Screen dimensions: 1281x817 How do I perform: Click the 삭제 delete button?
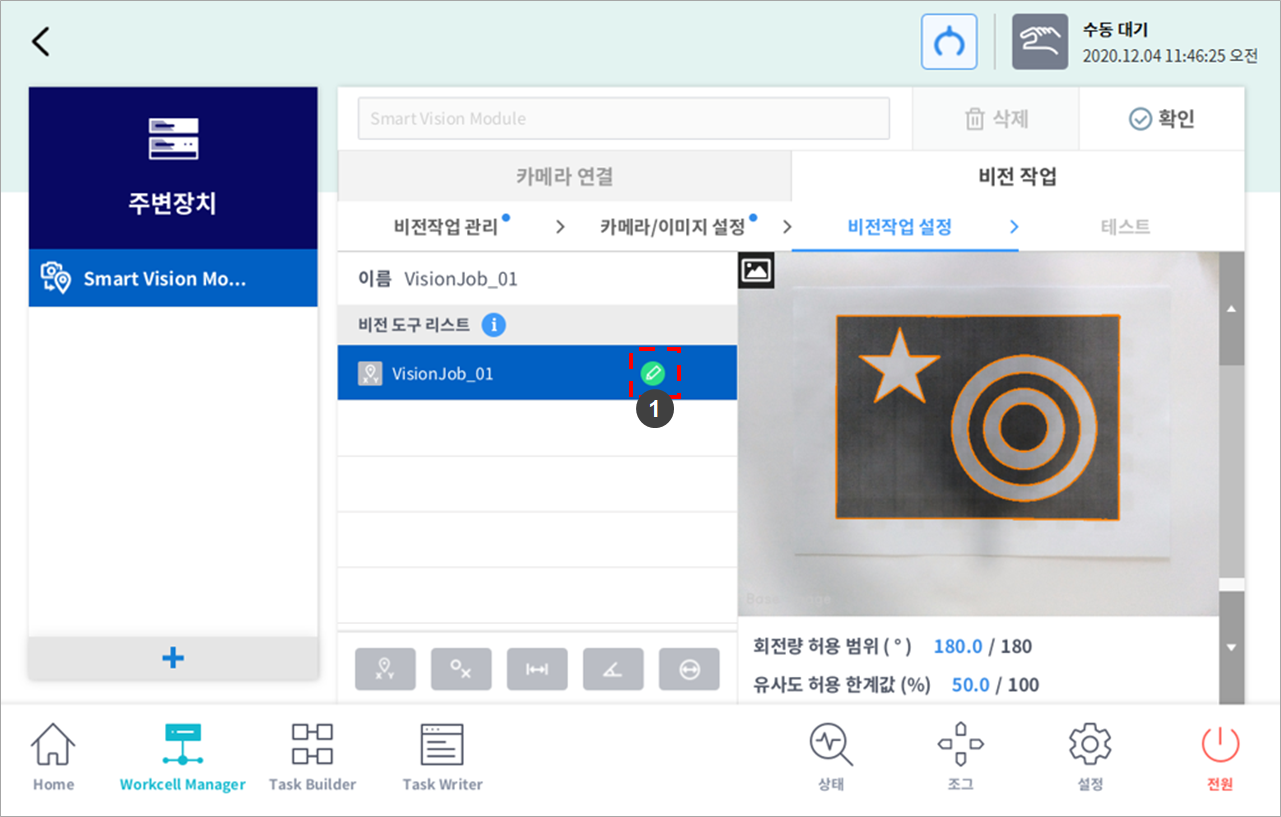(996, 119)
